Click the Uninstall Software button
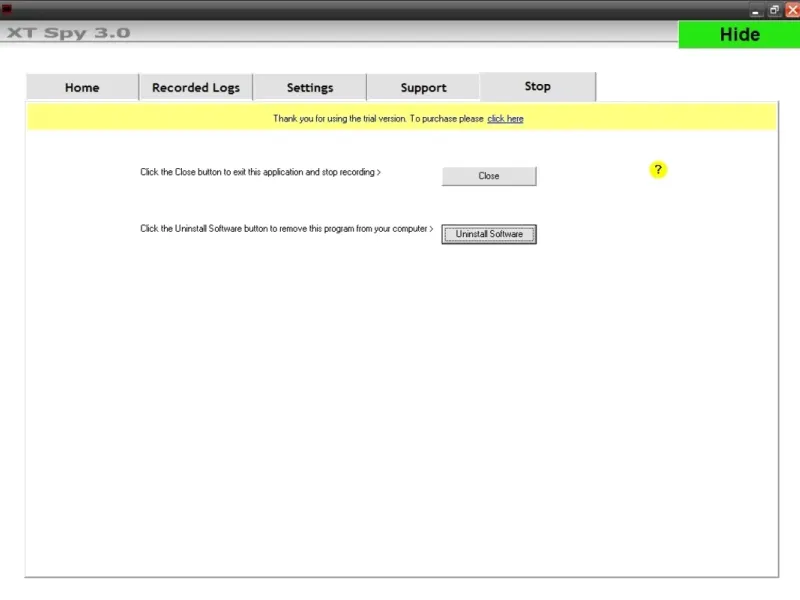This screenshot has width=800, height=600. pyautogui.click(x=489, y=234)
